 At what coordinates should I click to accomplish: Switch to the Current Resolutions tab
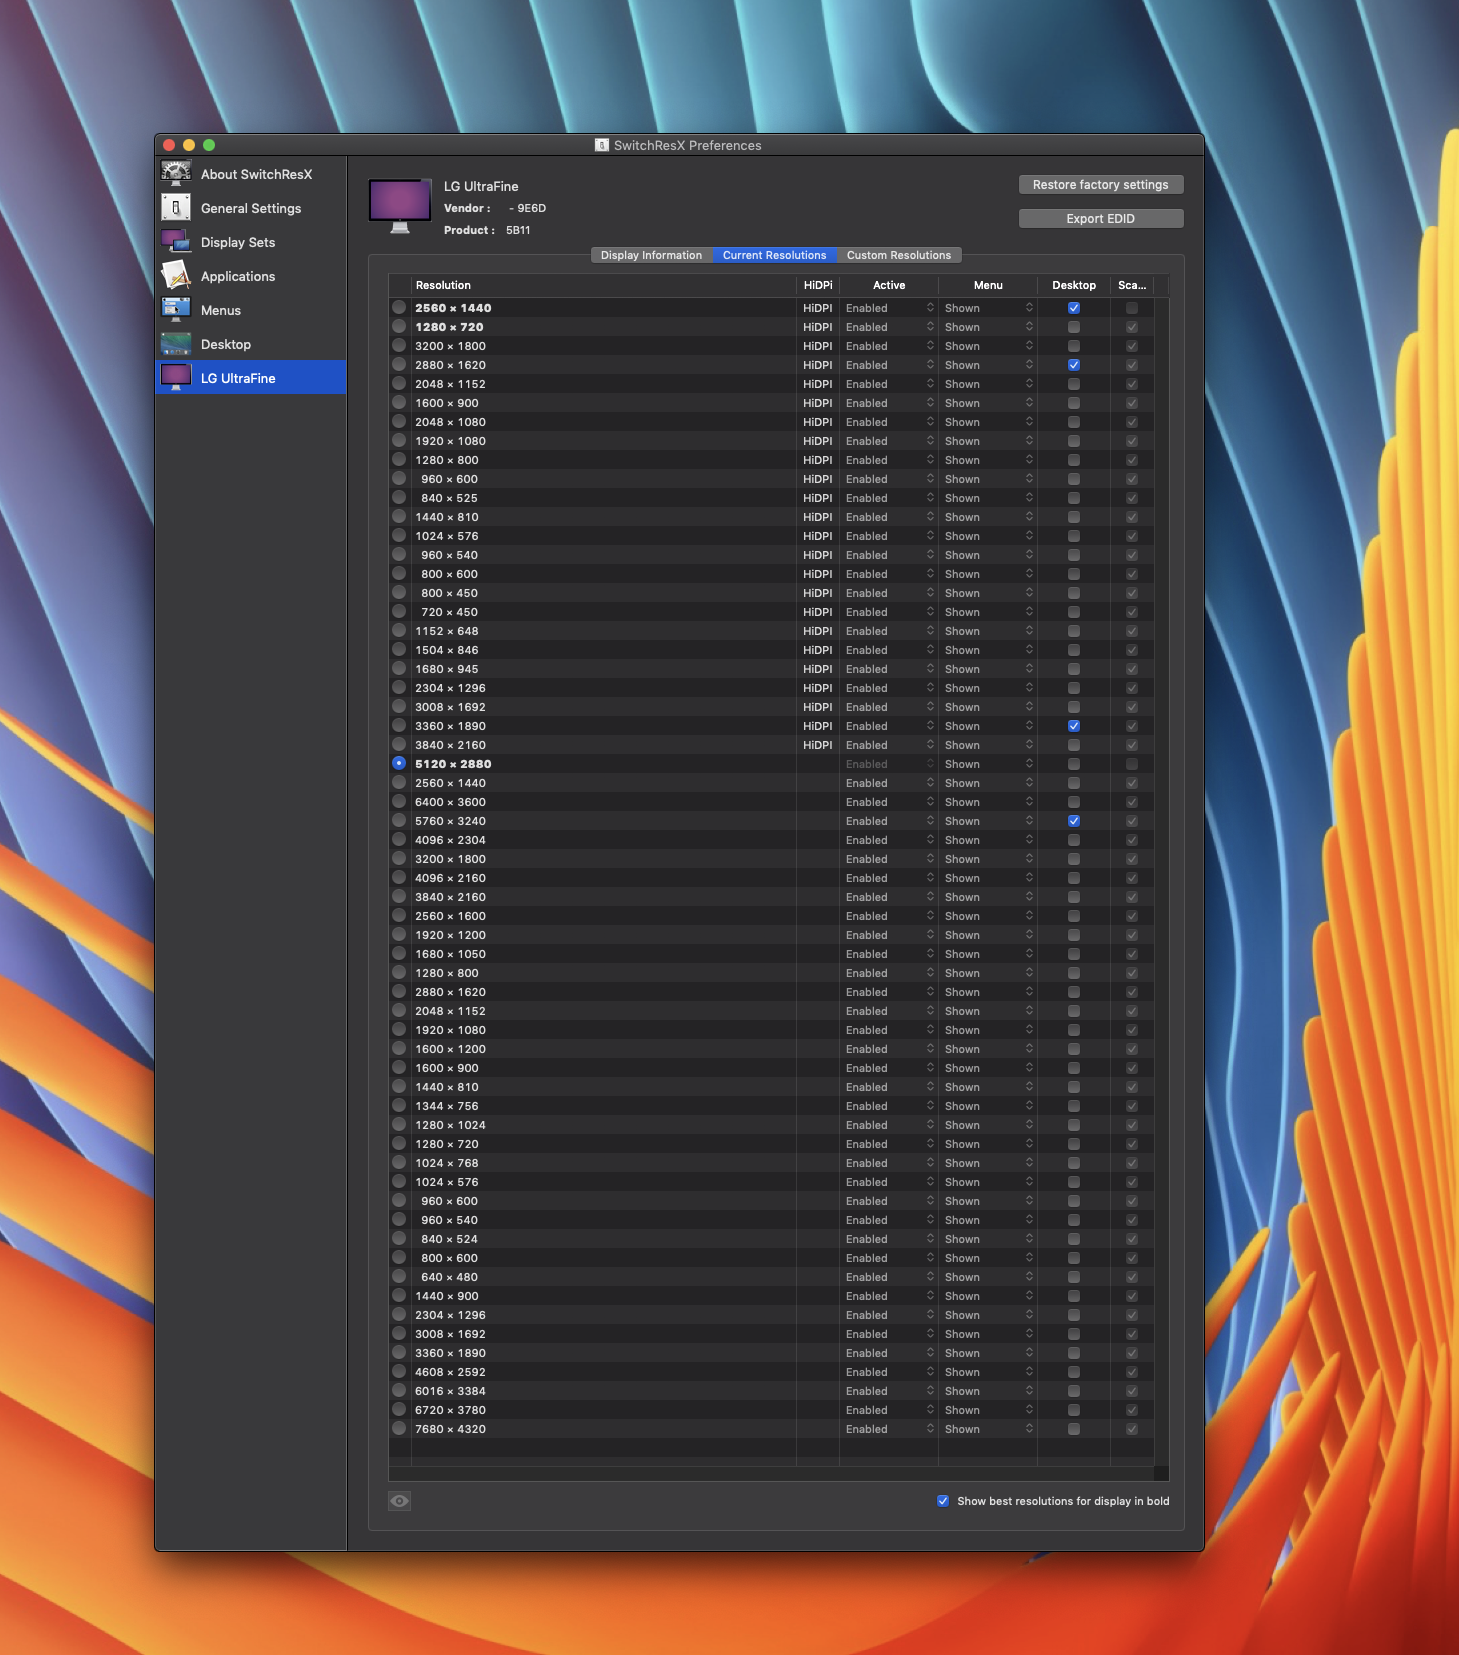775,256
